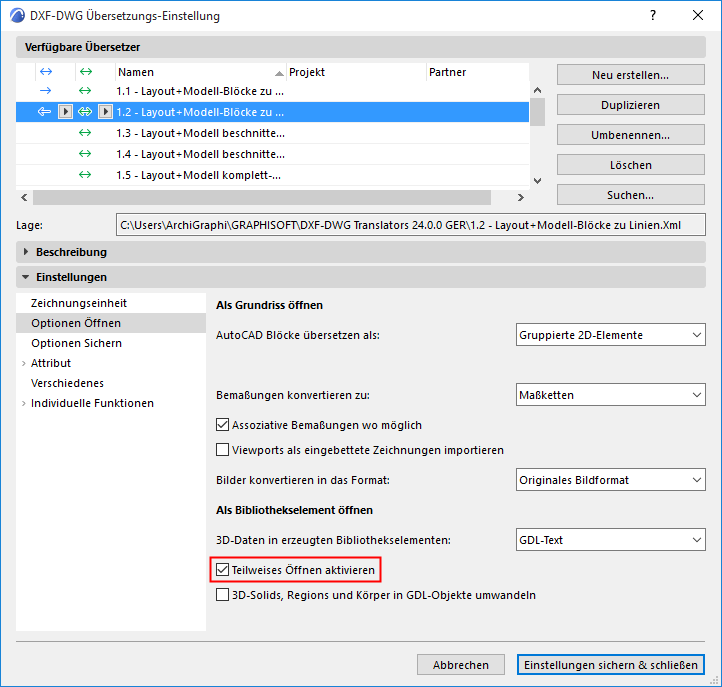Viewport: 722px width, 687px height.
Task: Click the help question mark button
Action: (653, 15)
